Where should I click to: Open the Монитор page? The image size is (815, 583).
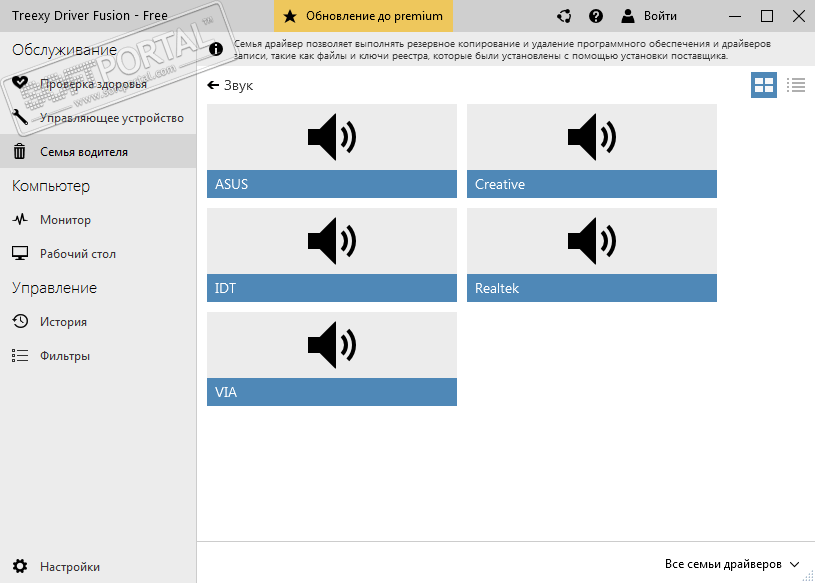tap(98, 220)
